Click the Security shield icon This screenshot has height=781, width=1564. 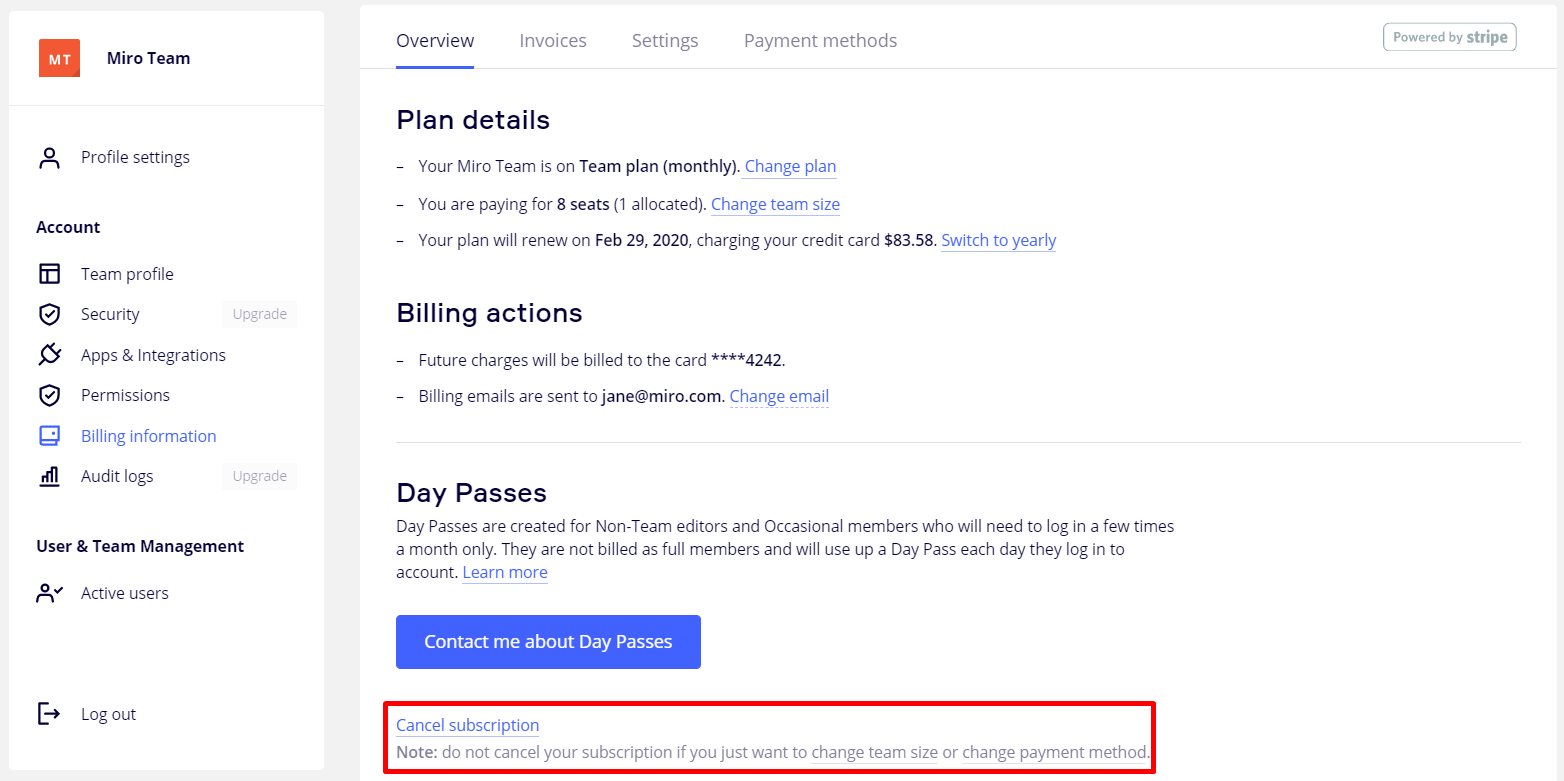pyautogui.click(x=49, y=314)
